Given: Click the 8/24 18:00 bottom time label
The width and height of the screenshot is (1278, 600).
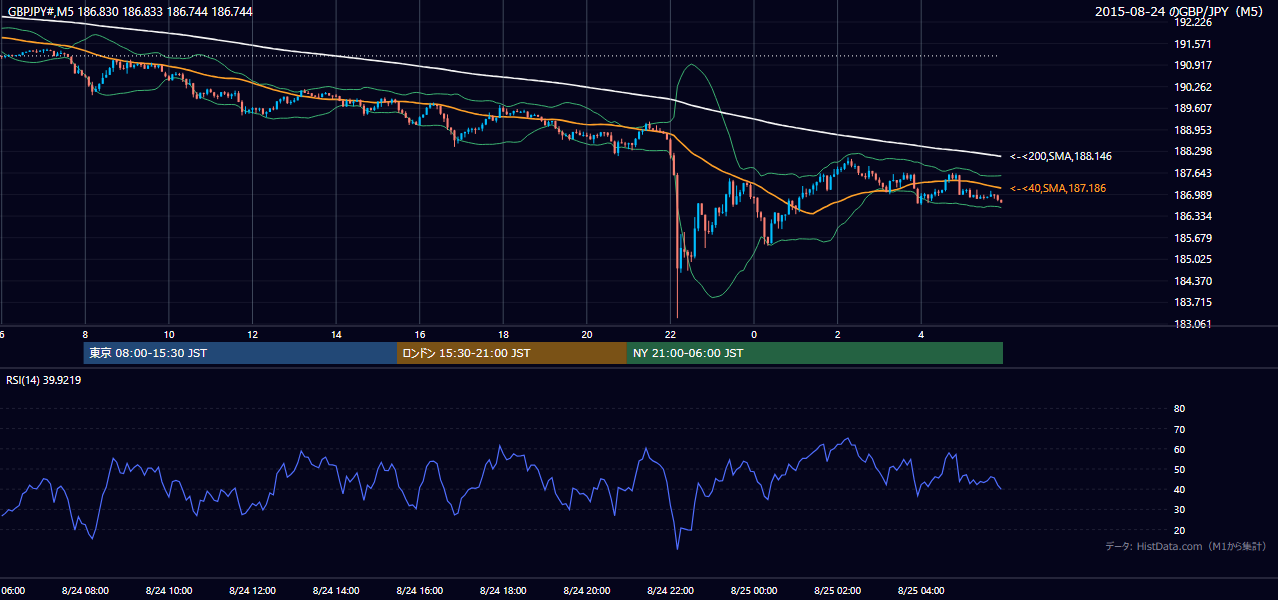Looking at the screenshot, I should [x=503, y=591].
